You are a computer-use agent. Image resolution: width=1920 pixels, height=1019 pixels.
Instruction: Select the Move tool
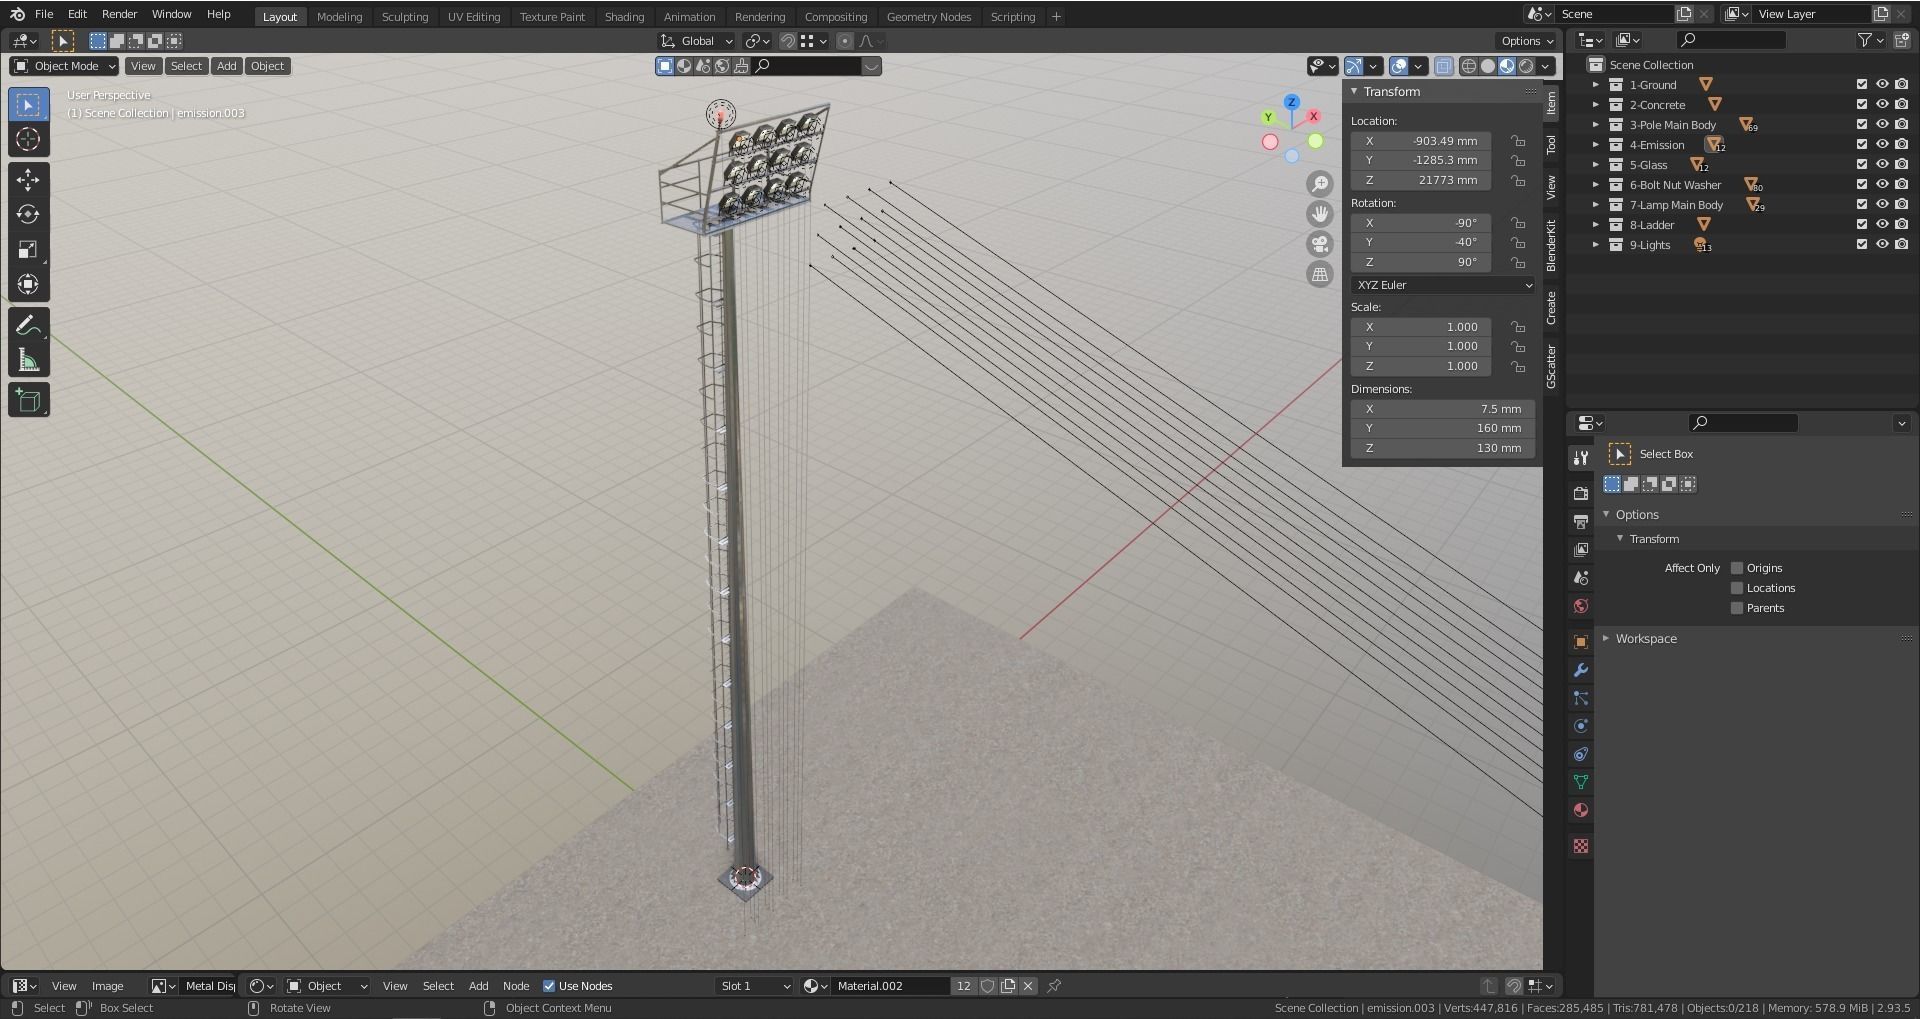[28, 179]
